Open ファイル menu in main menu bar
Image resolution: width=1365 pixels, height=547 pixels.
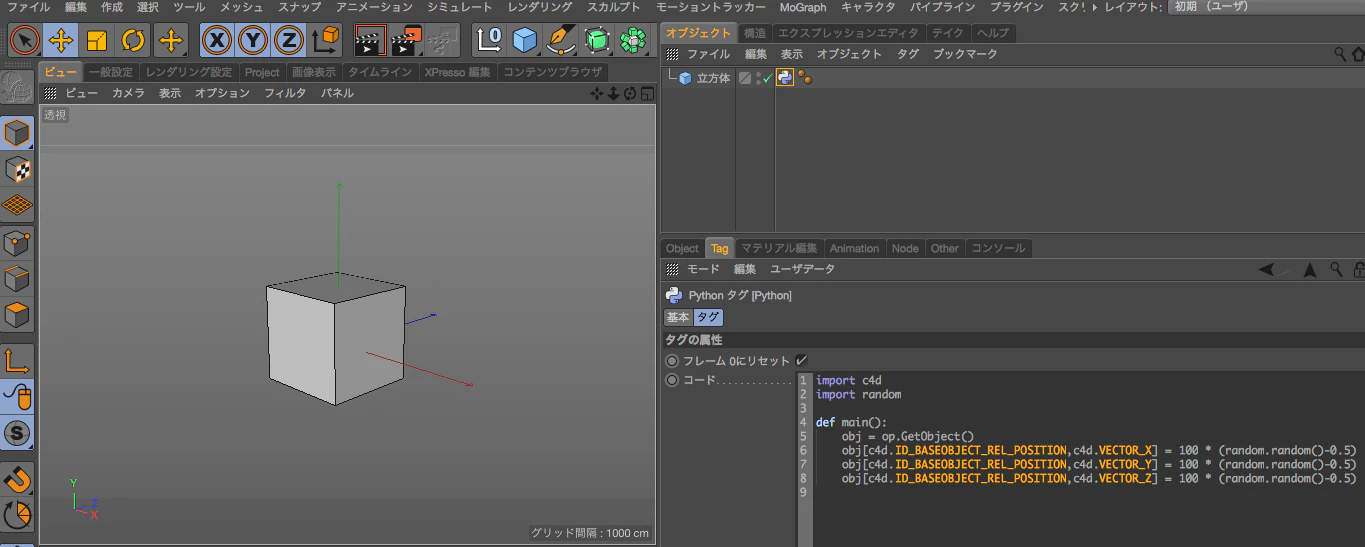click(x=28, y=7)
